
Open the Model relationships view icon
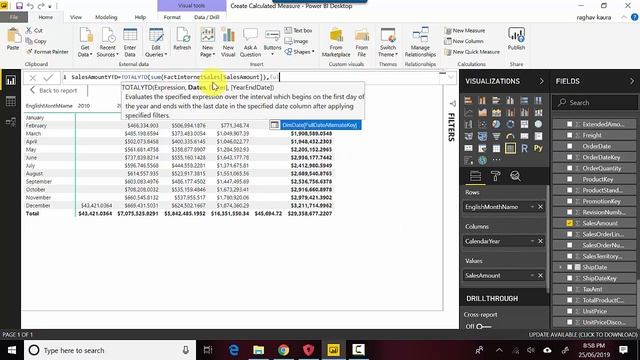pyautogui.click(x=11, y=122)
